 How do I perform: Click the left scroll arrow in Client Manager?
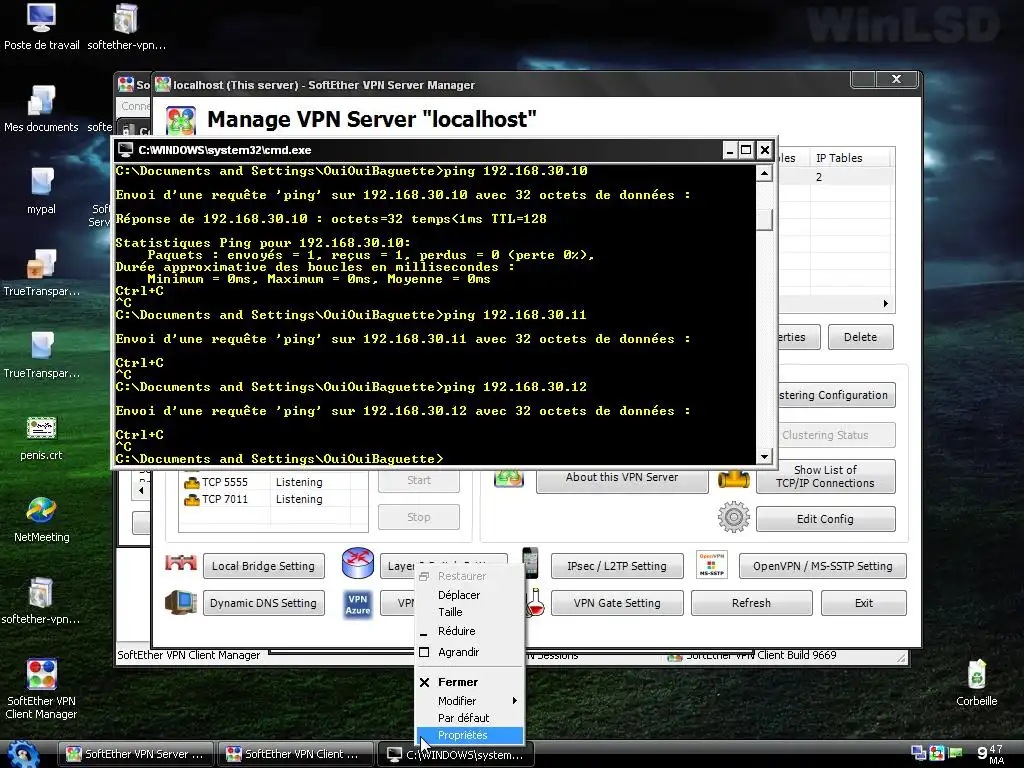tap(142, 490)
